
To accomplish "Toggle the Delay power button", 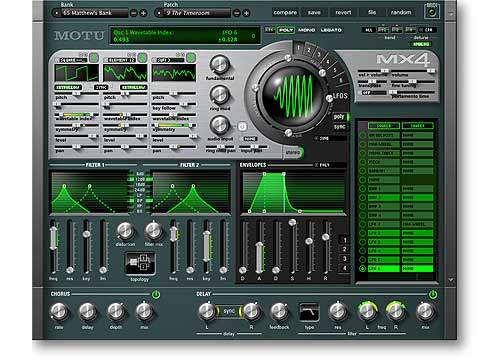I will [433, 294].
